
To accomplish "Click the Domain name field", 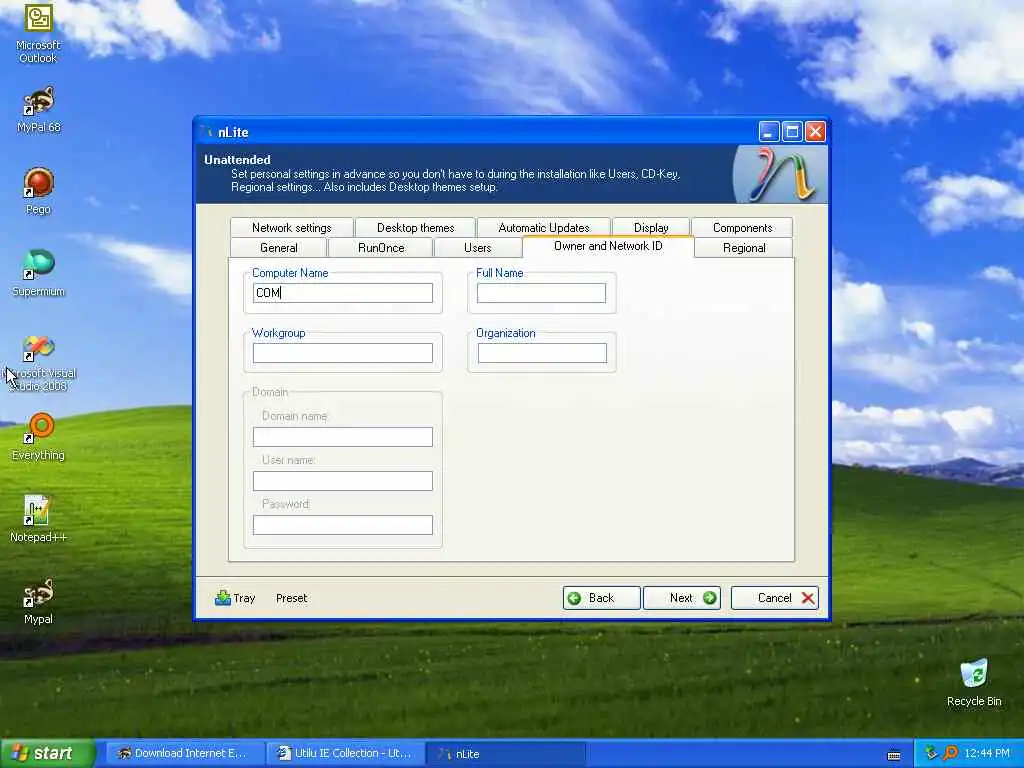I will tap(343, 436).
